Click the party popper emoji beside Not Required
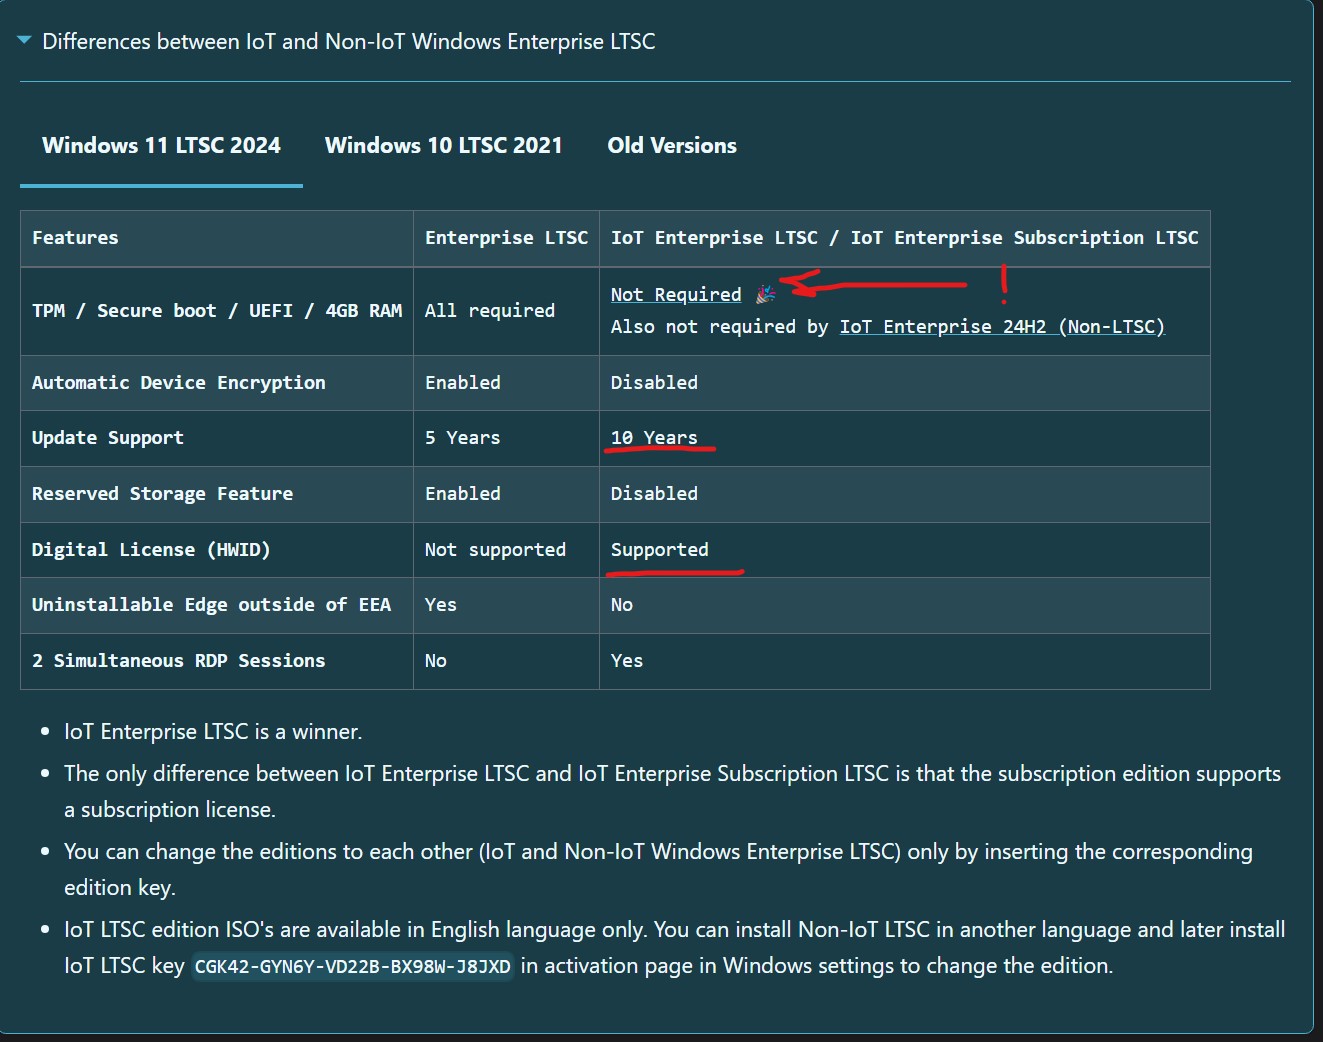This screenshot has width=1323, height=1042. (x=765, y=294)
